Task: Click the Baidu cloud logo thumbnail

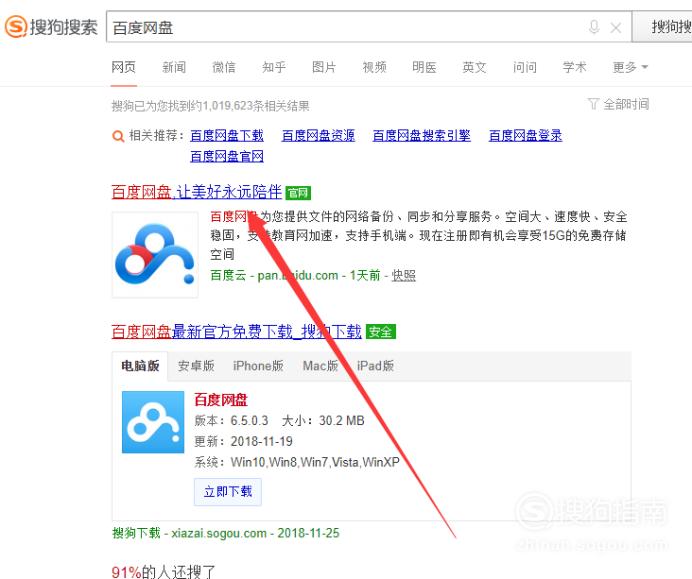Action: coord(155,255)
